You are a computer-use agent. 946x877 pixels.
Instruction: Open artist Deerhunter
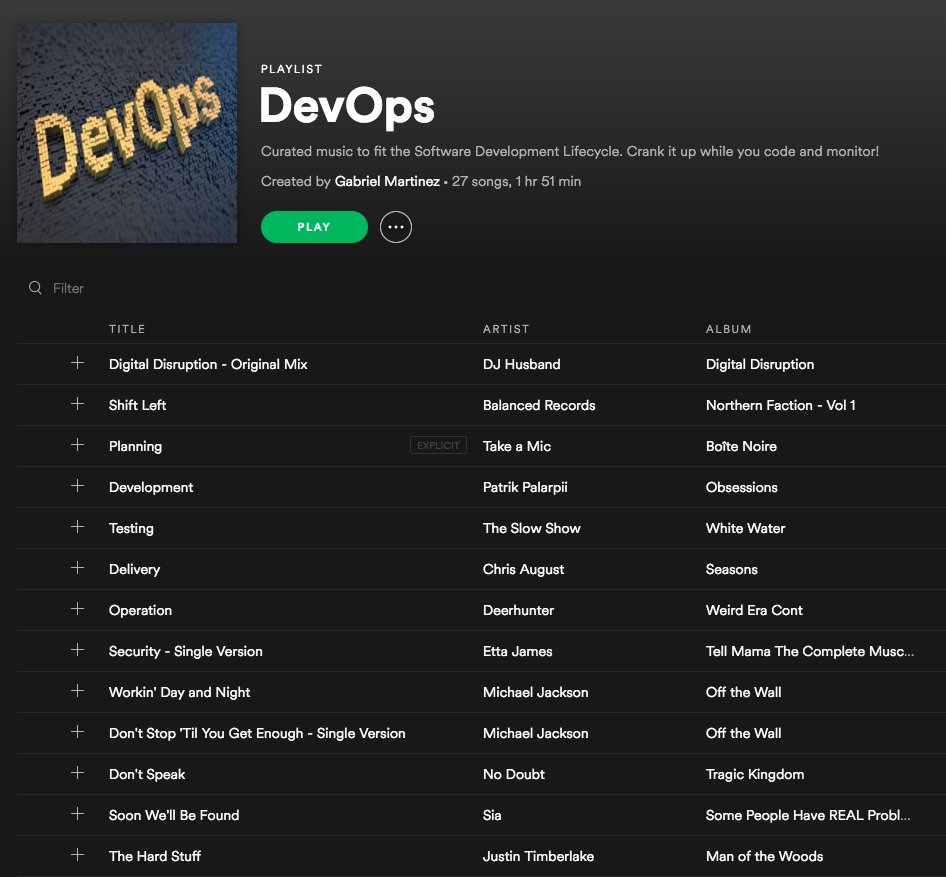[x=518, y=610]
